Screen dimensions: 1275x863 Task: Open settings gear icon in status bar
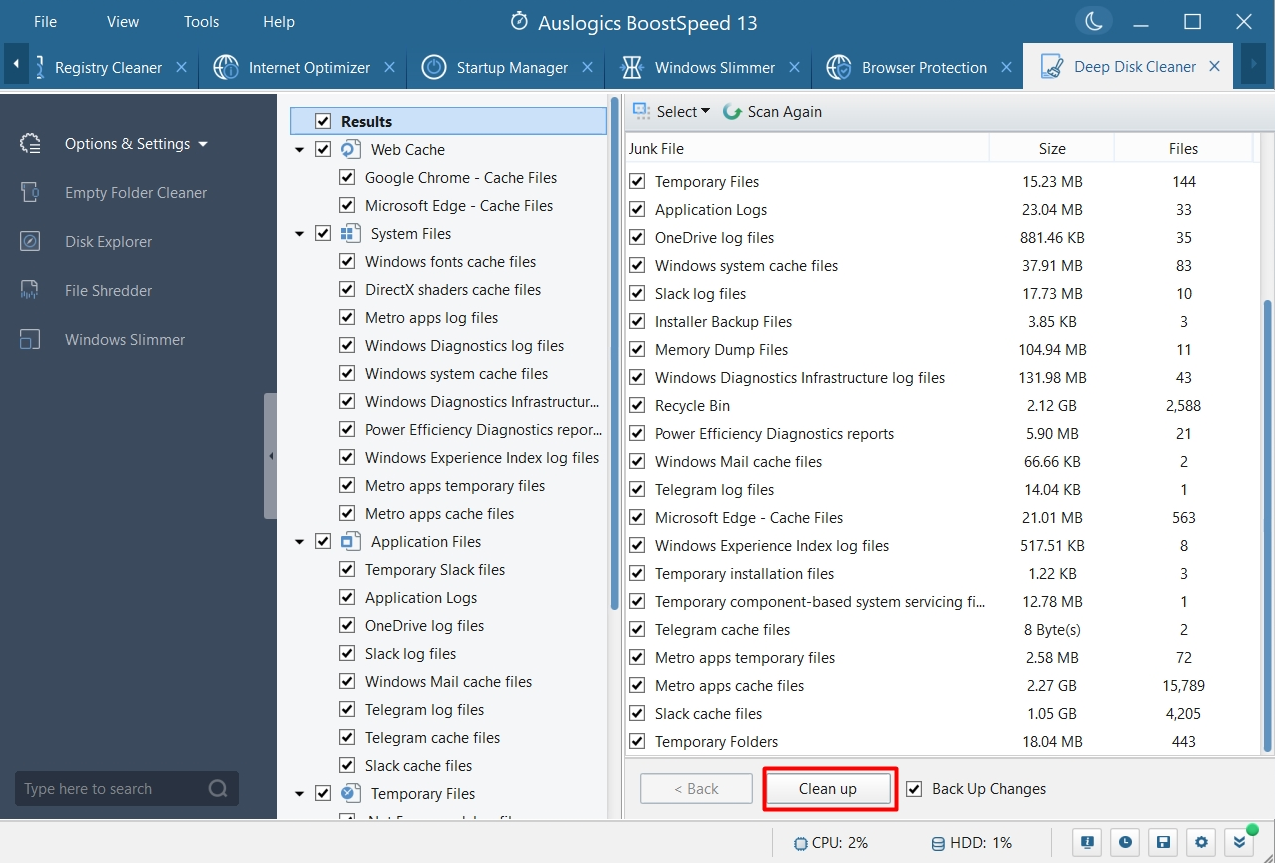(x=1202, y=842)
